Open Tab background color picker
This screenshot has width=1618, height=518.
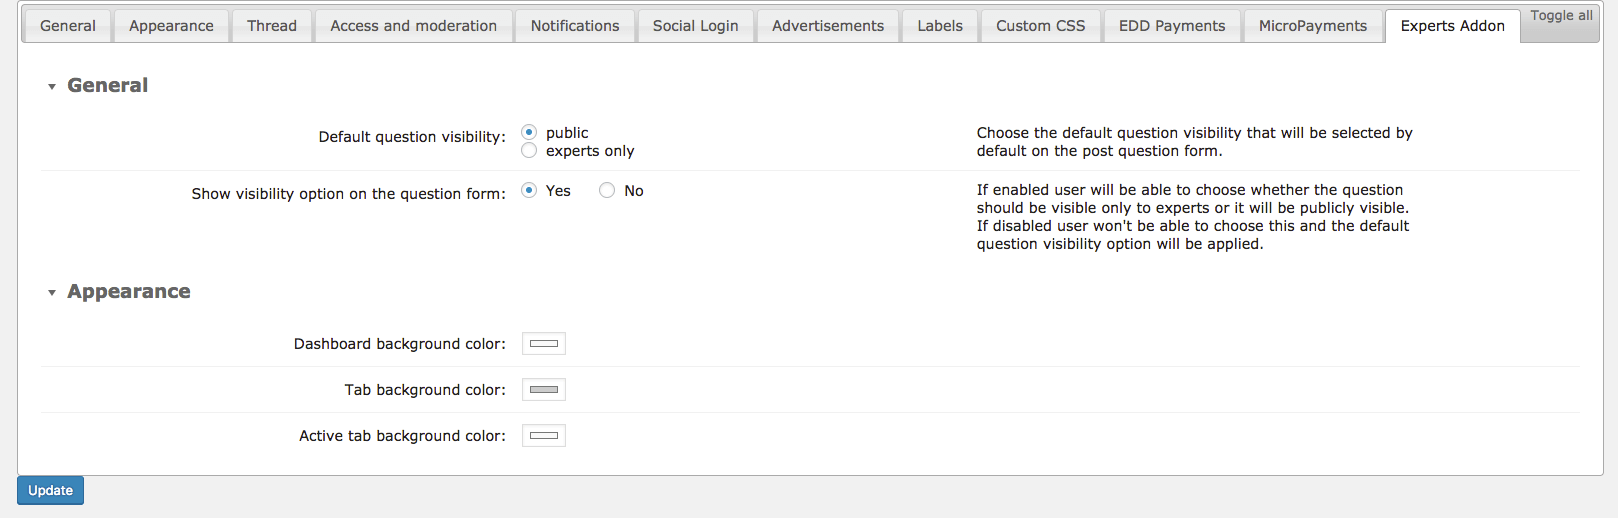point(544,390)
